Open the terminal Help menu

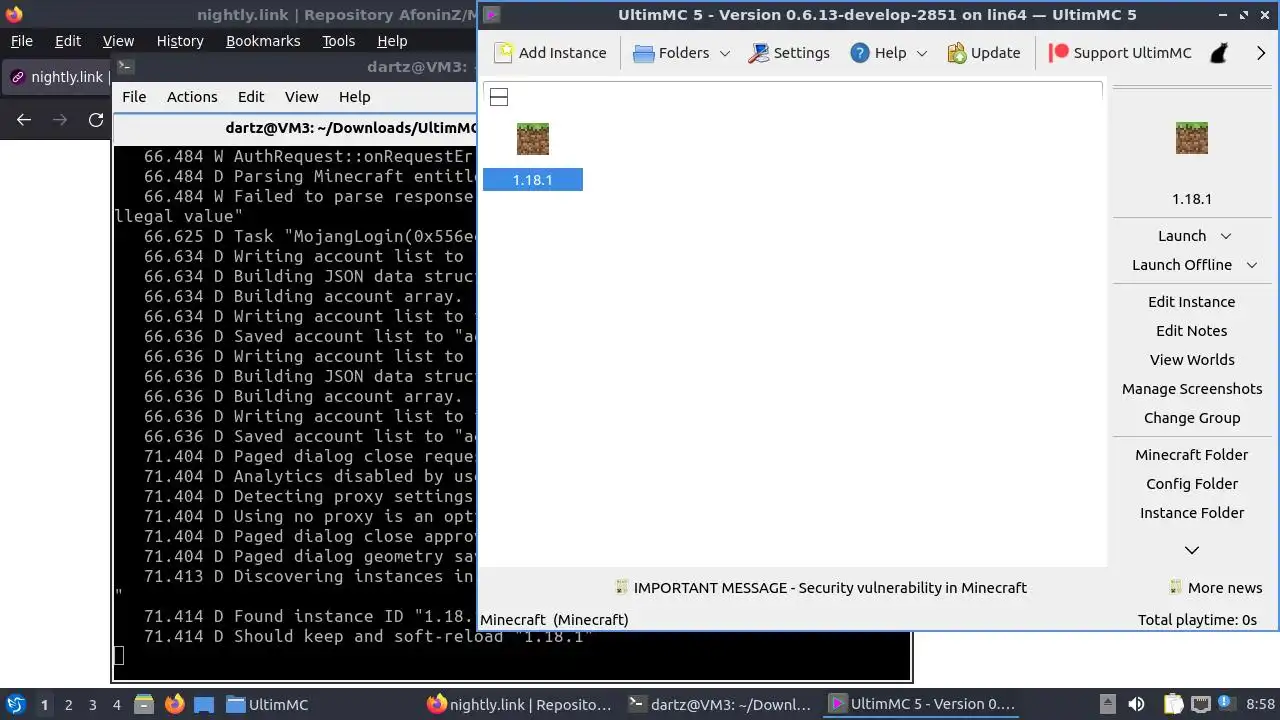tap(354, 97)
